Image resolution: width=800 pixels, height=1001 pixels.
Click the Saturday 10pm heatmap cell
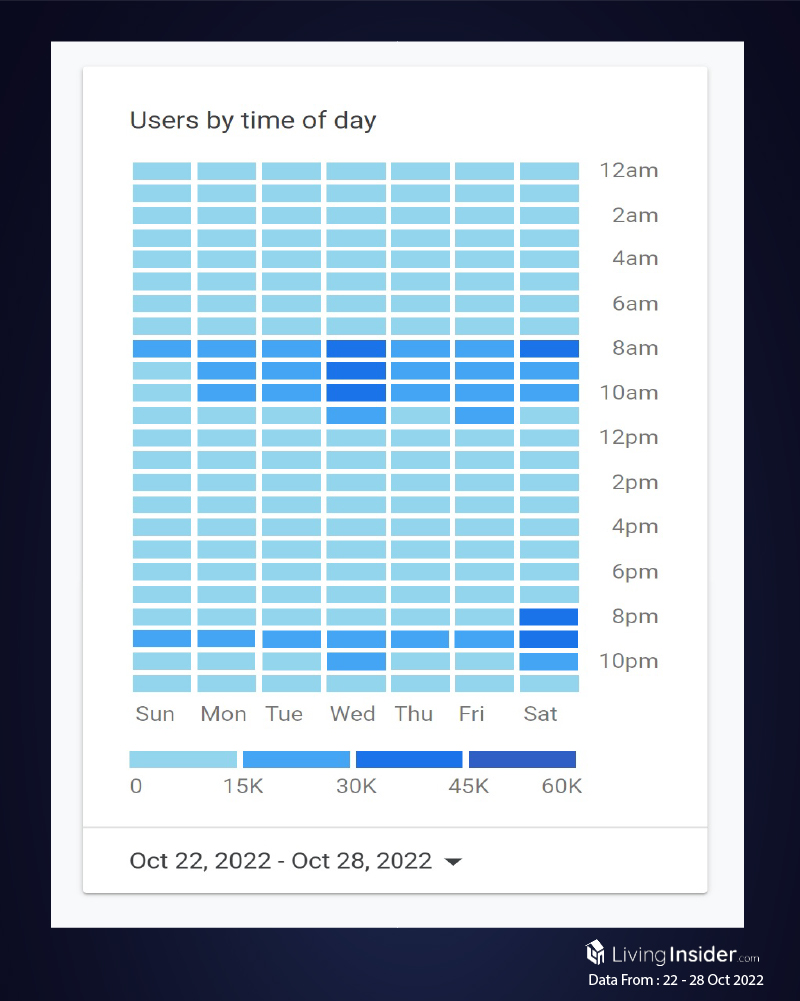[549, 661]
